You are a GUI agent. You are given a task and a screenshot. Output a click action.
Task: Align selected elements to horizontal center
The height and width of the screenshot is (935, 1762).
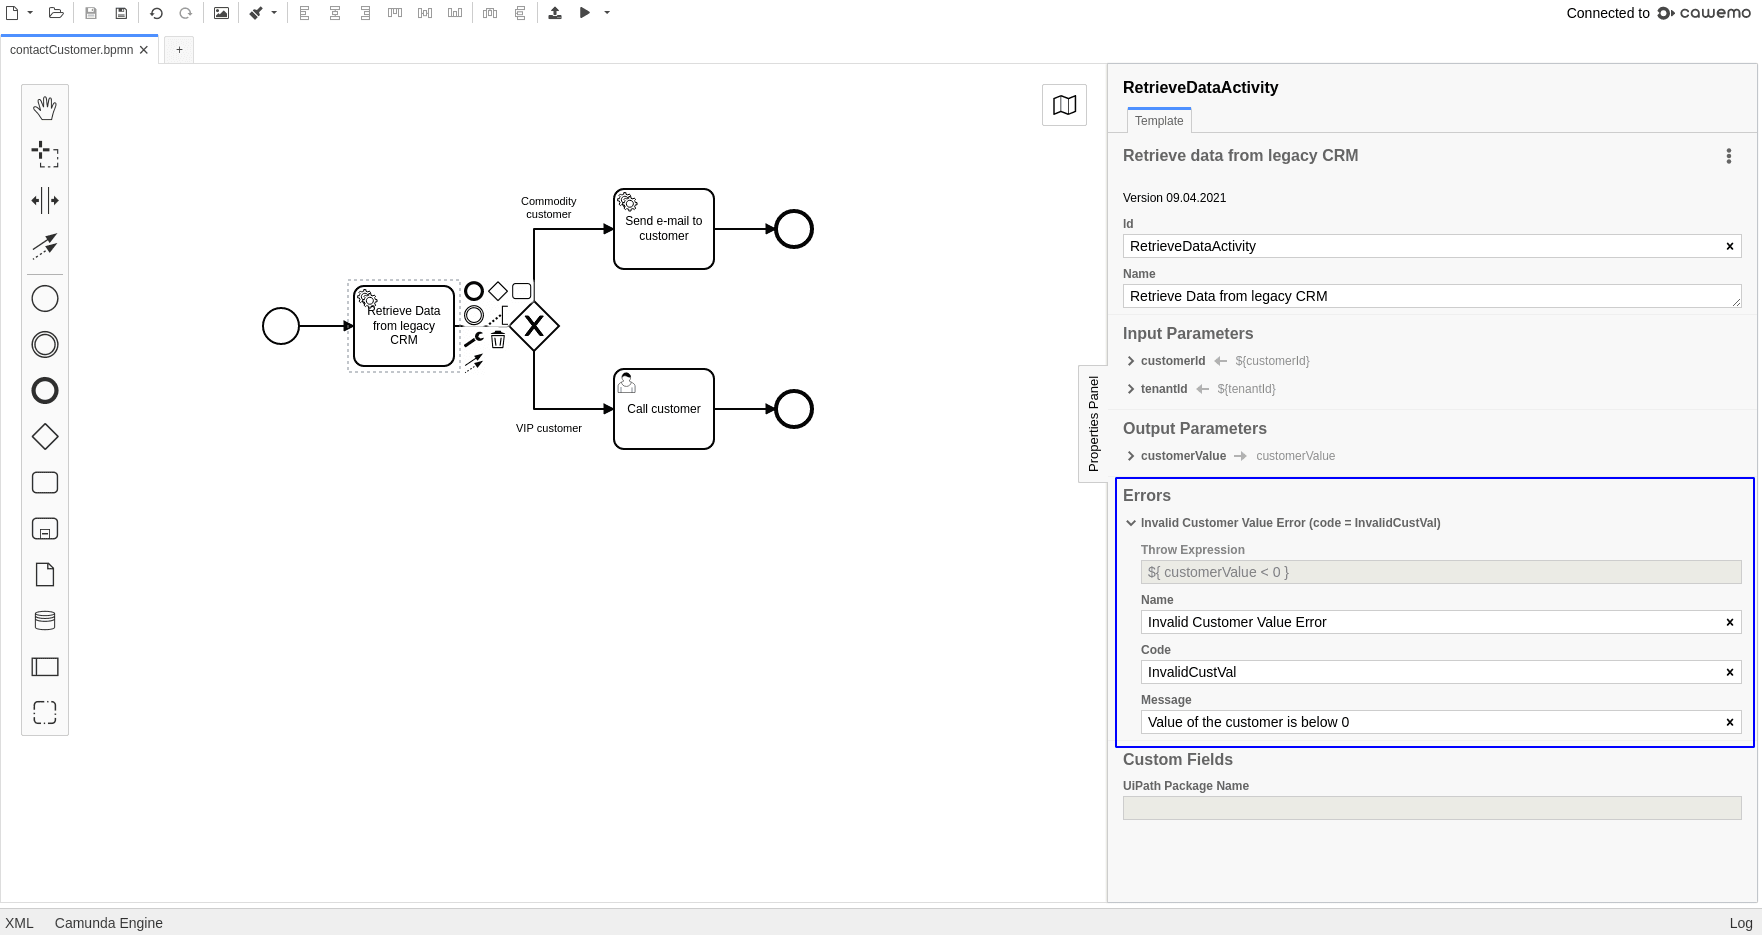point(335,13)
